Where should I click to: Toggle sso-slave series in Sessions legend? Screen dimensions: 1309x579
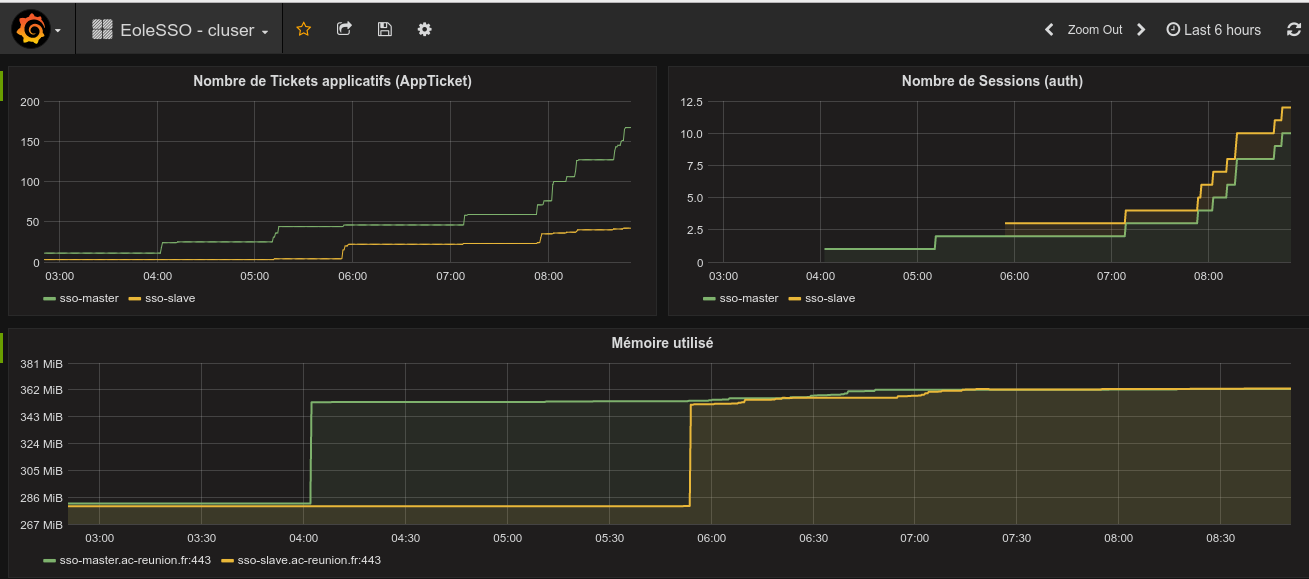pos(830,298)
